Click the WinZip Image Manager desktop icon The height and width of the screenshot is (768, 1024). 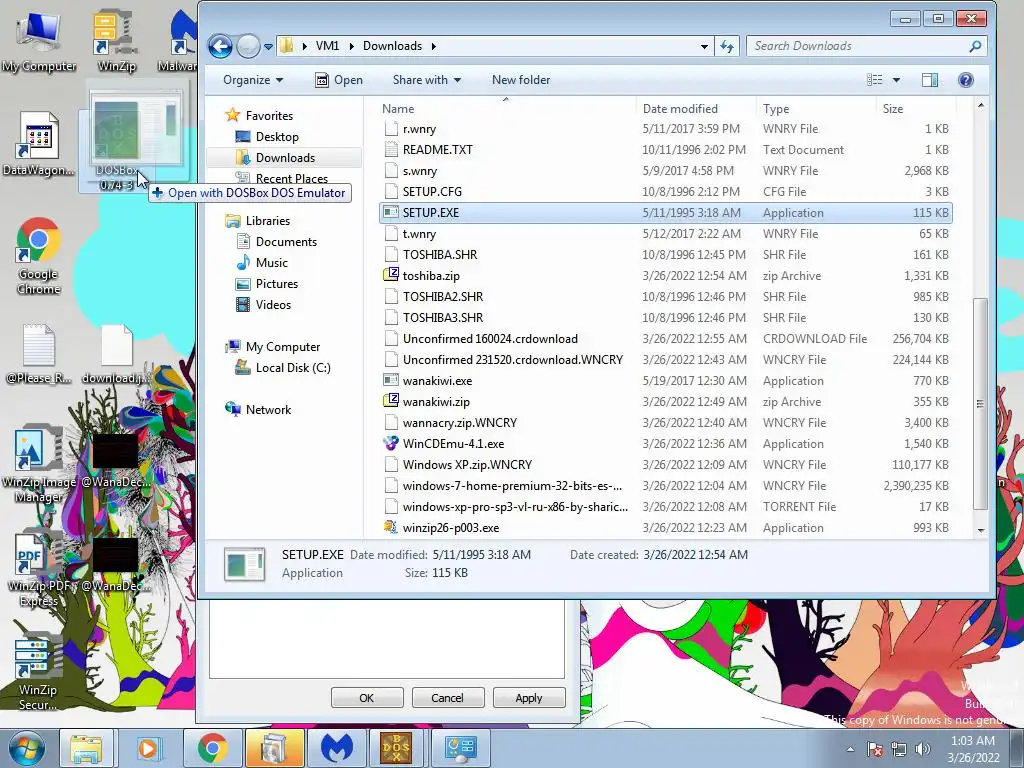point(39,465)
